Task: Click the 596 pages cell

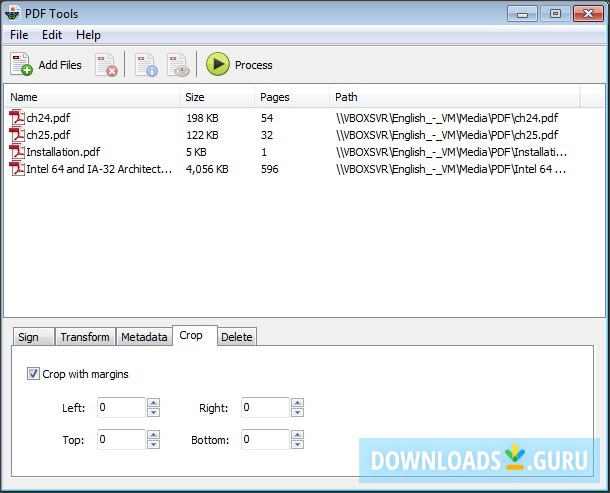Action: coord(270,169)
